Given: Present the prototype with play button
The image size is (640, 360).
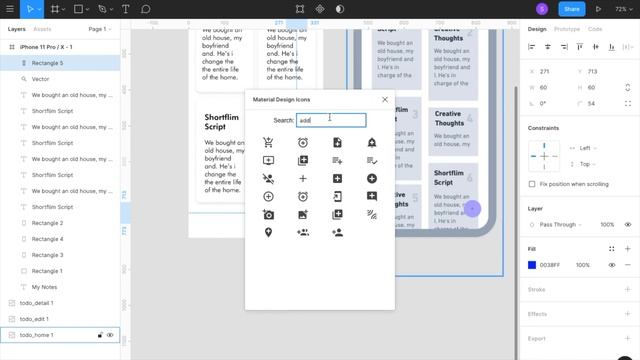Looking at the screenshot, I should pos(598,9).
